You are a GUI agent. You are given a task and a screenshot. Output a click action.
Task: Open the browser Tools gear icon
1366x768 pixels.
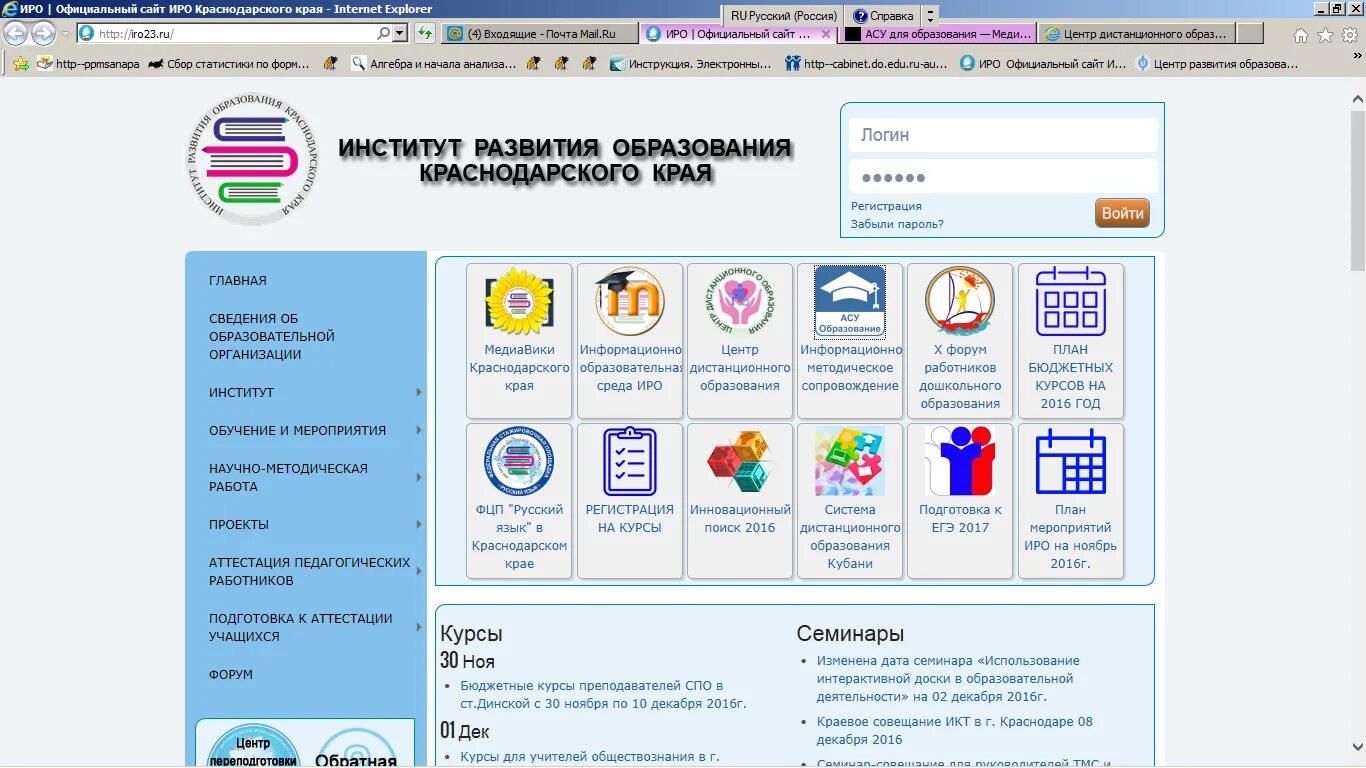pyautogui.click(x=1349, y=35)
